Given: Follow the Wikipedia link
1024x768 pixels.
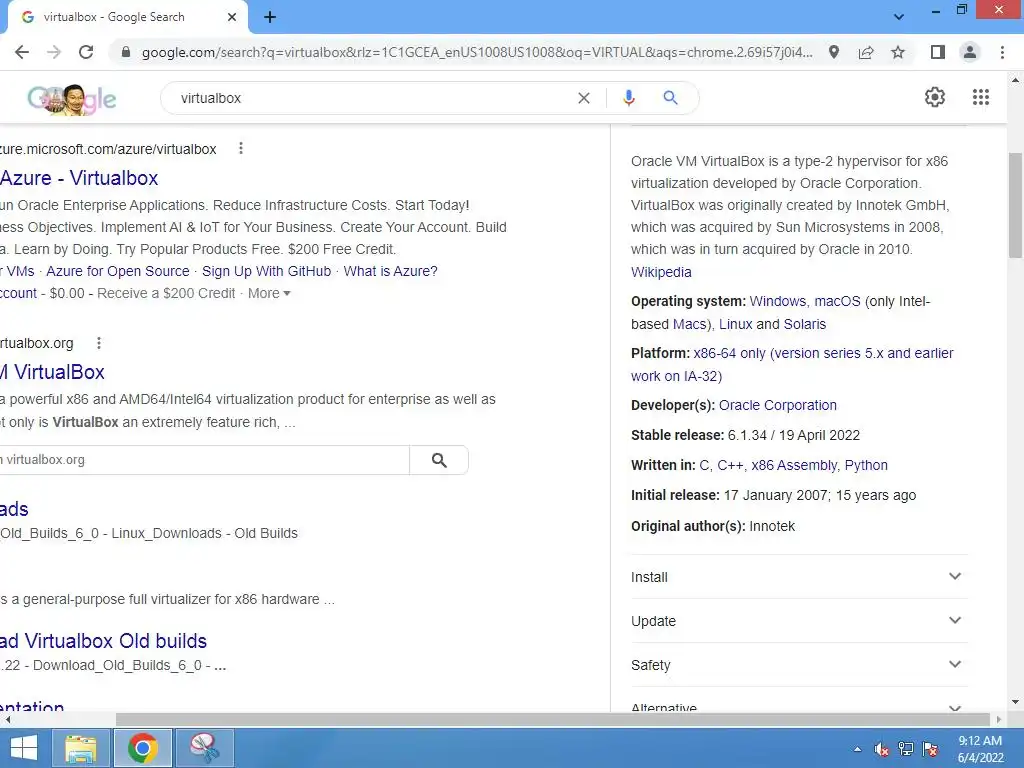Looking at the screenshot, I should (661, 272).
